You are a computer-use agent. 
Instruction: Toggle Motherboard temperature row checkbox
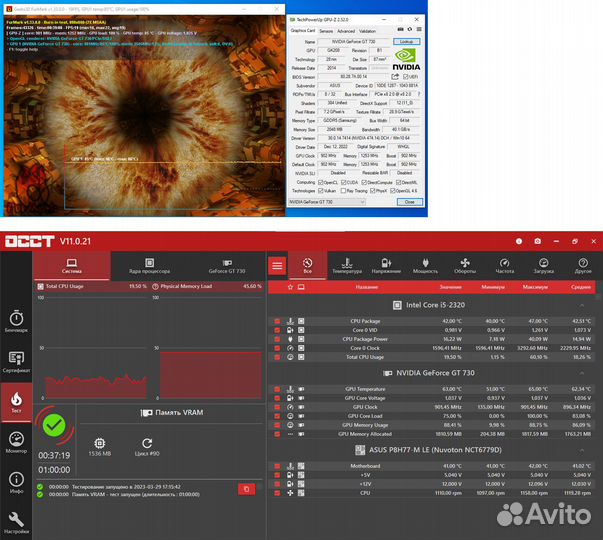point(277,466)
